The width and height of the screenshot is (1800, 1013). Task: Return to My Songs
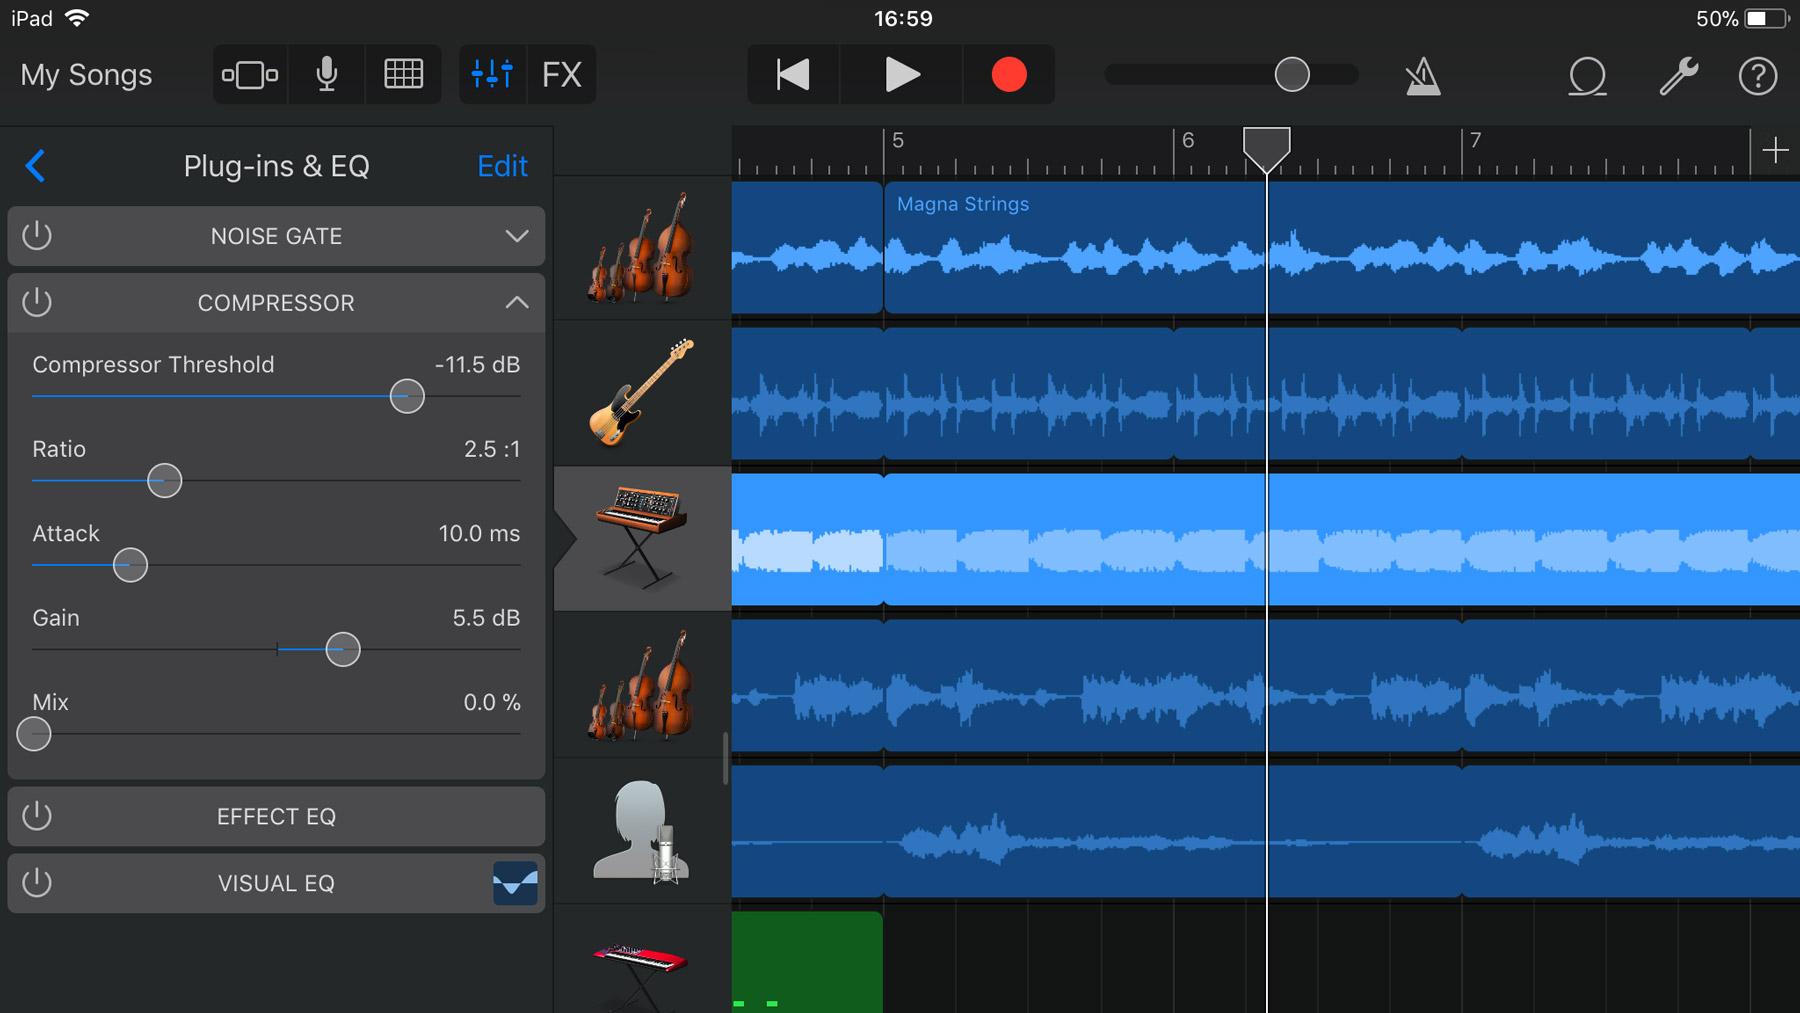click(85, 74)
